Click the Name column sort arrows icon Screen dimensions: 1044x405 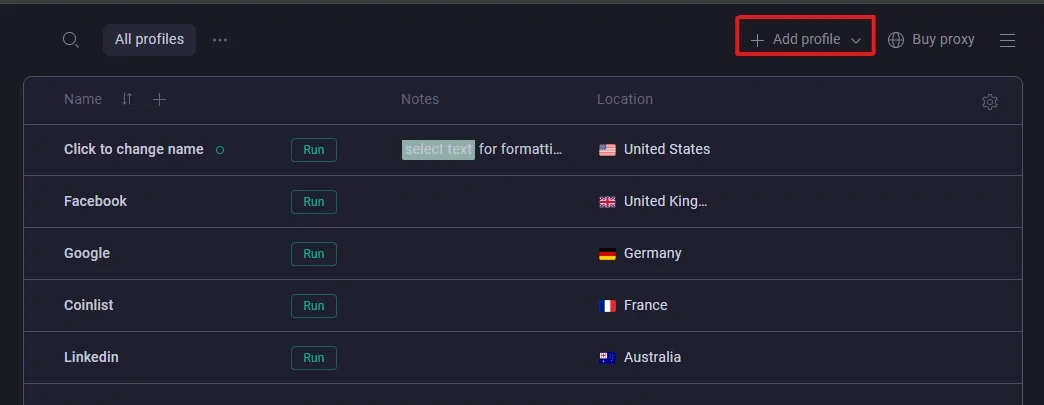point(127,99)
